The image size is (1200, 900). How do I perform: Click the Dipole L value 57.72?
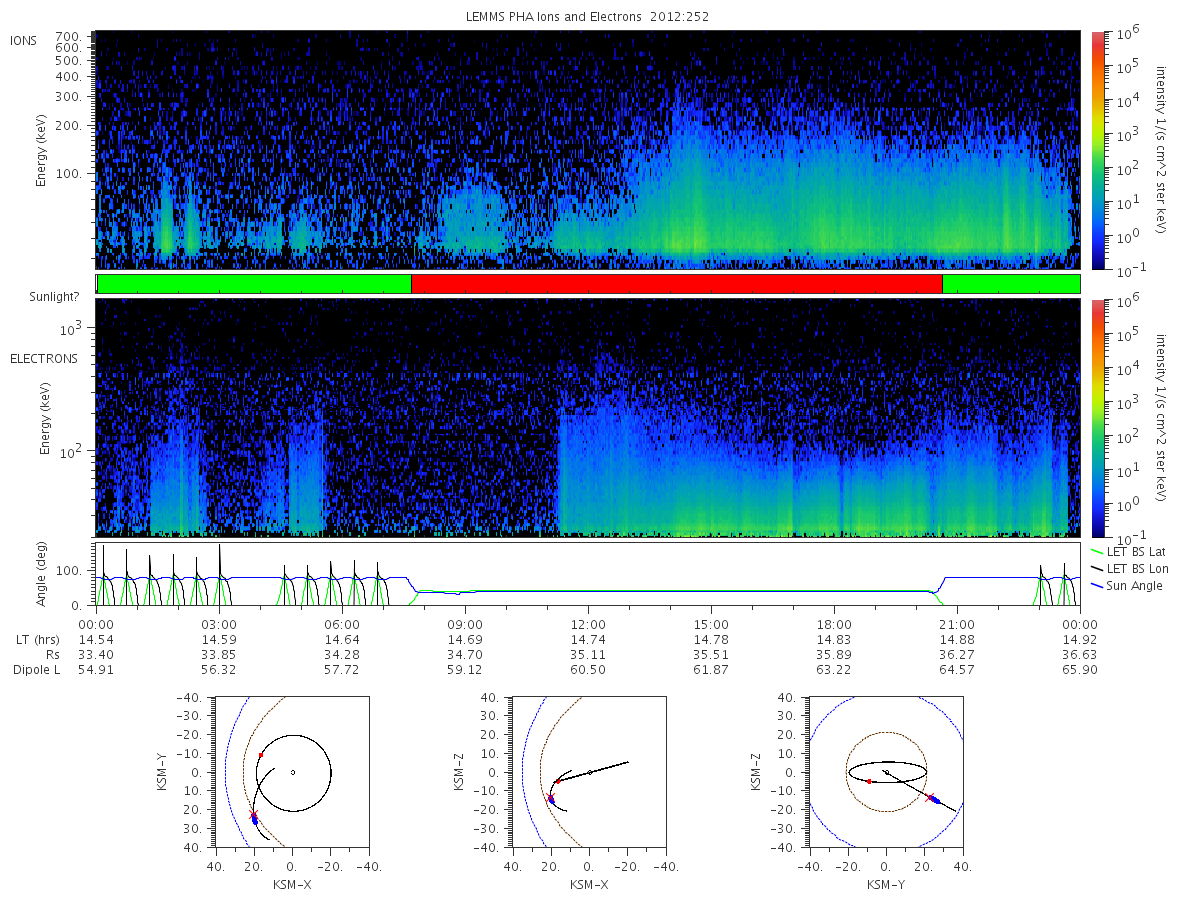[342, 670]
